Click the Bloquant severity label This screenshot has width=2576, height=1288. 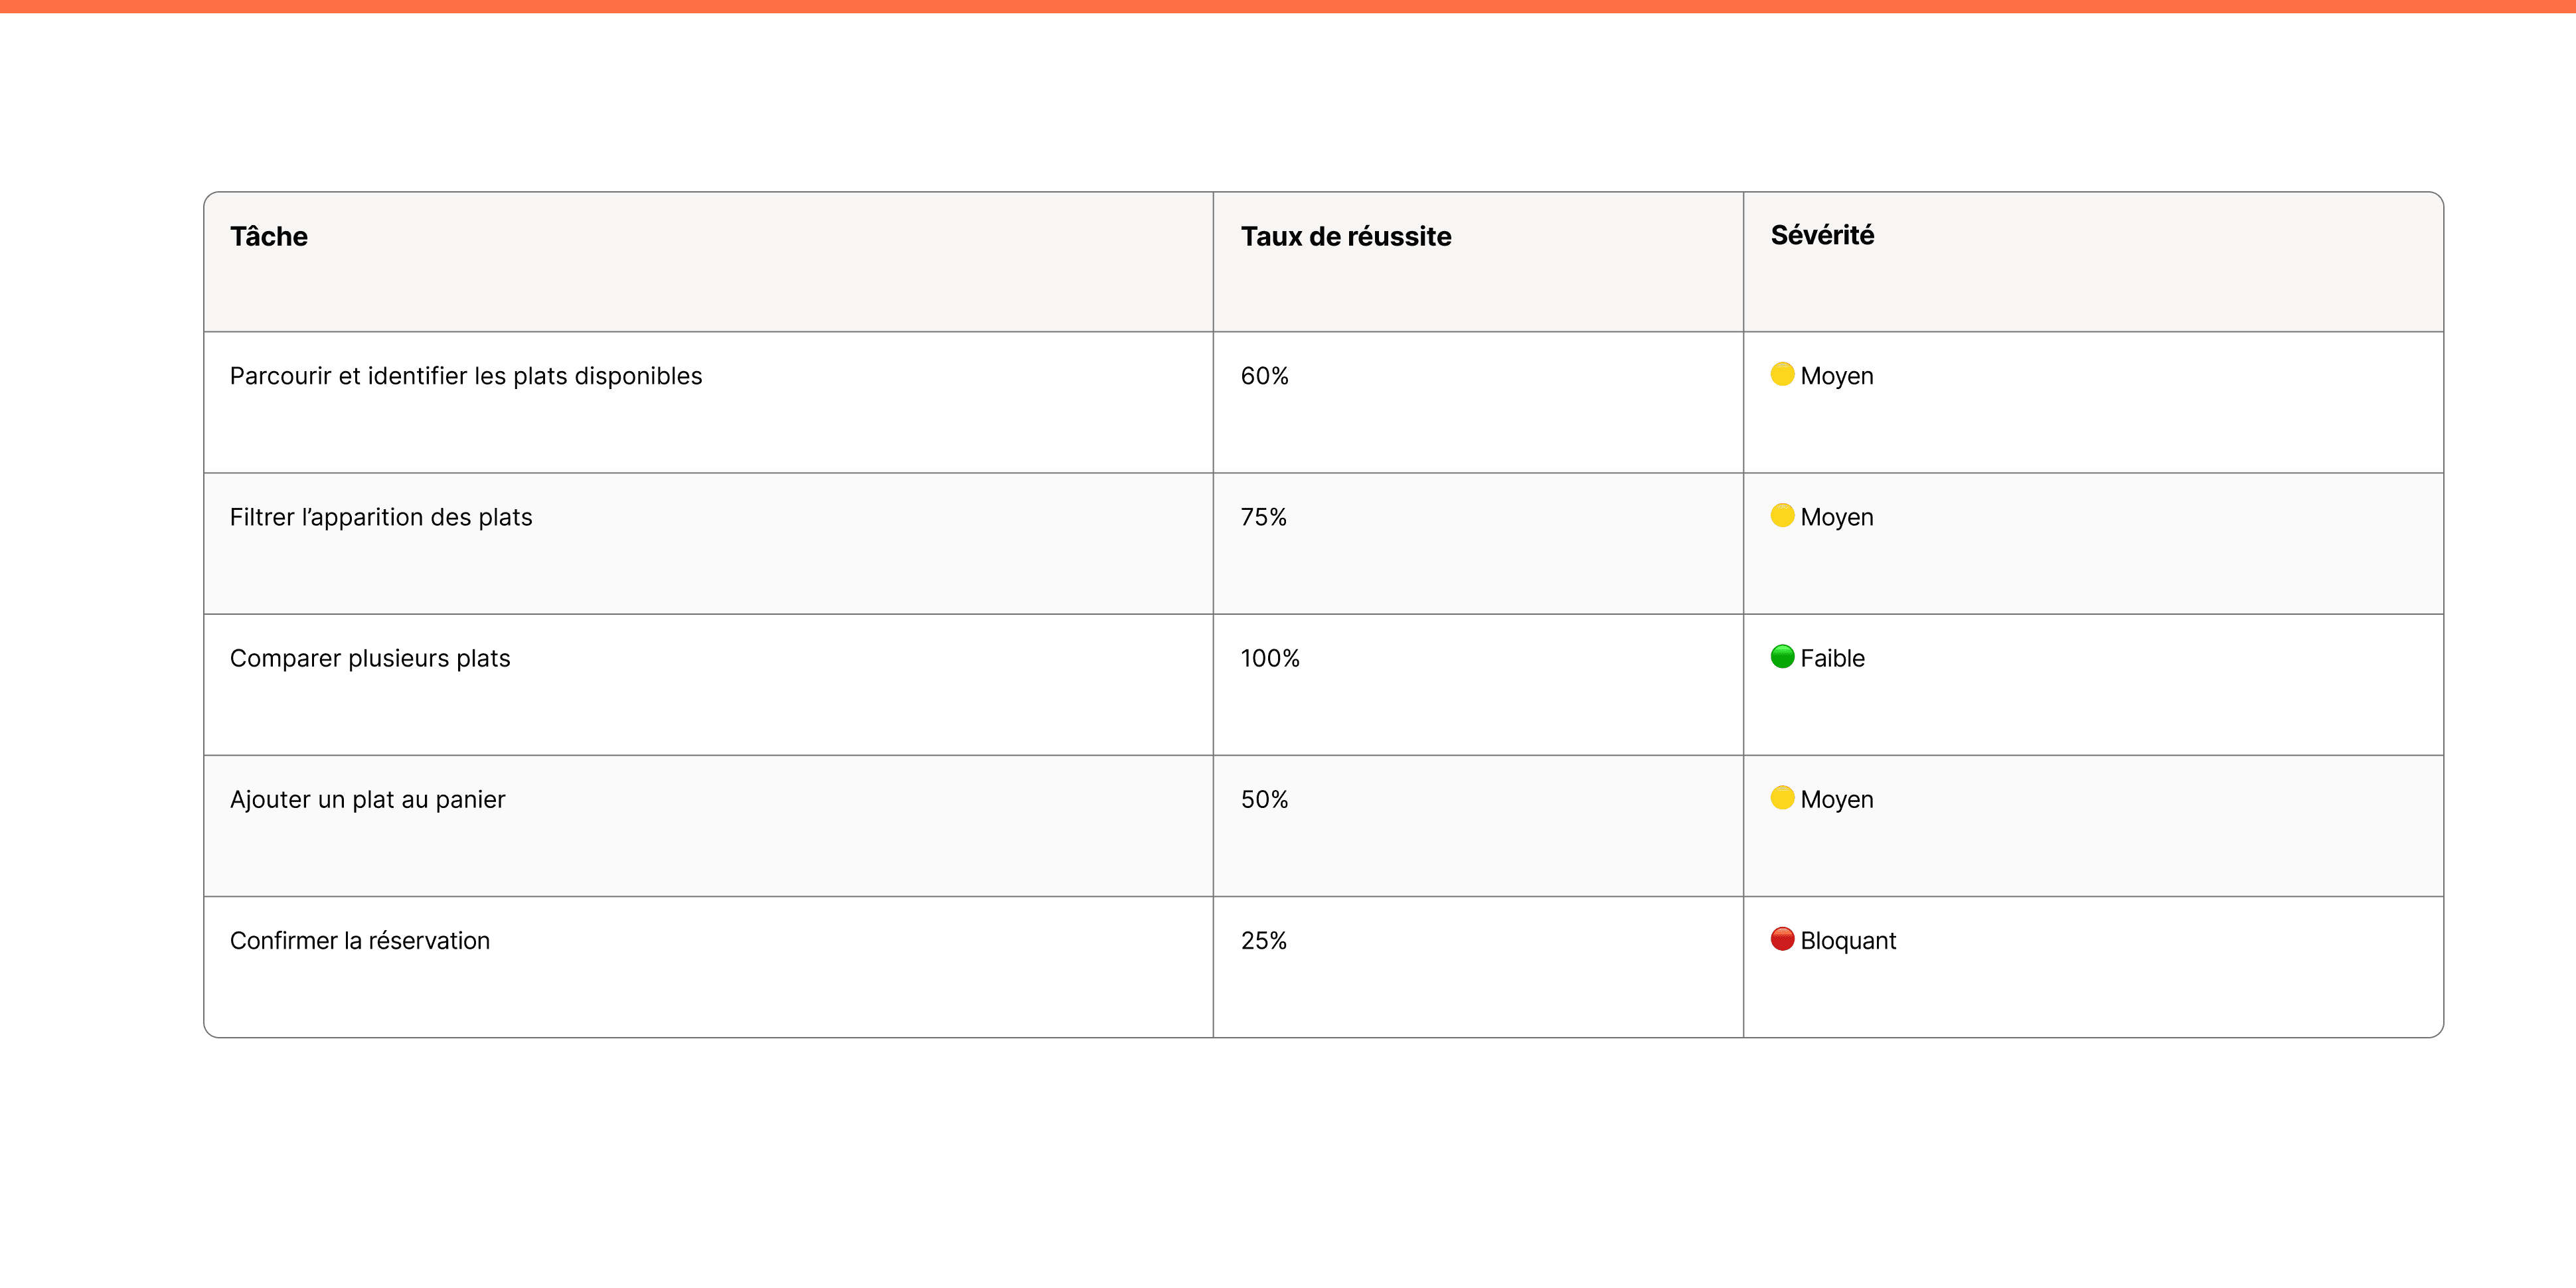pos(1848,941)
